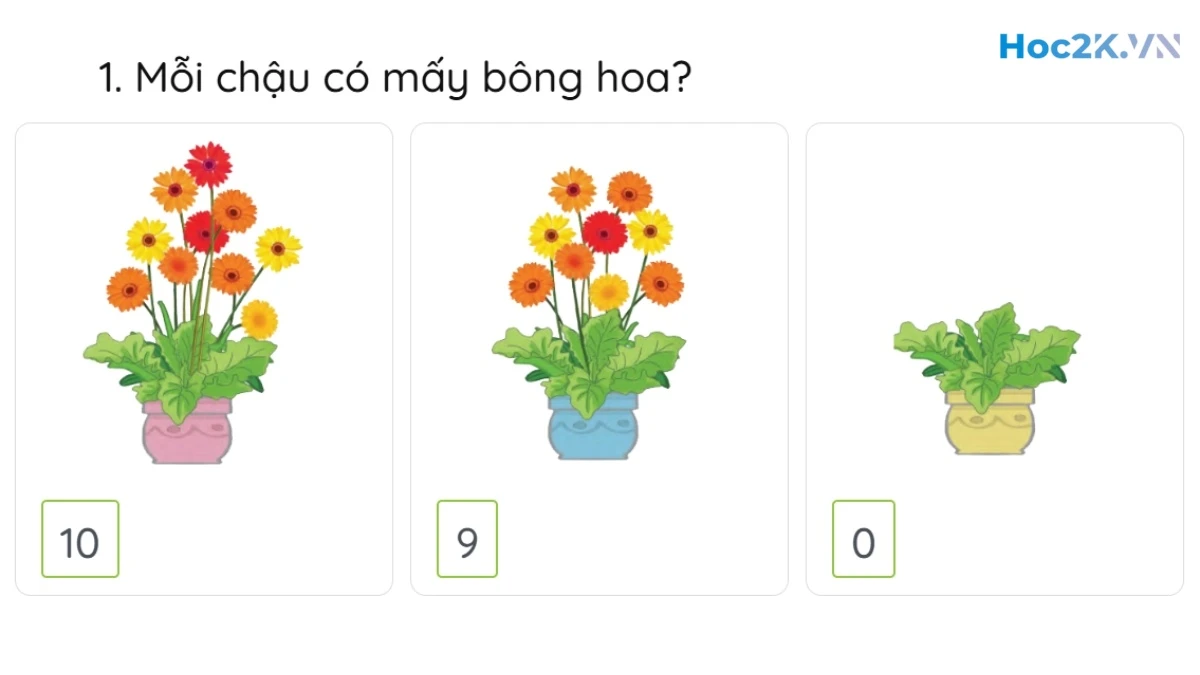Click the Hoc2K.VN logo
This screenshot has width=1200, height=675.
[x=1089, y=46]
